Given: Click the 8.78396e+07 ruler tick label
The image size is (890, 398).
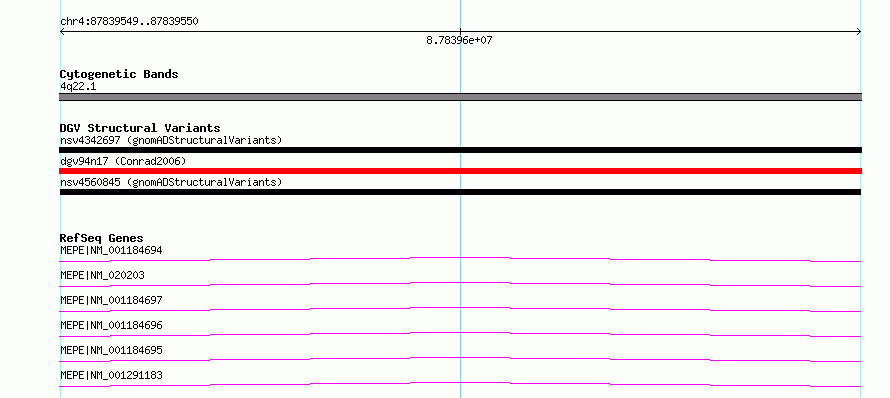Looking at the screenshot, I should point(459,41).
